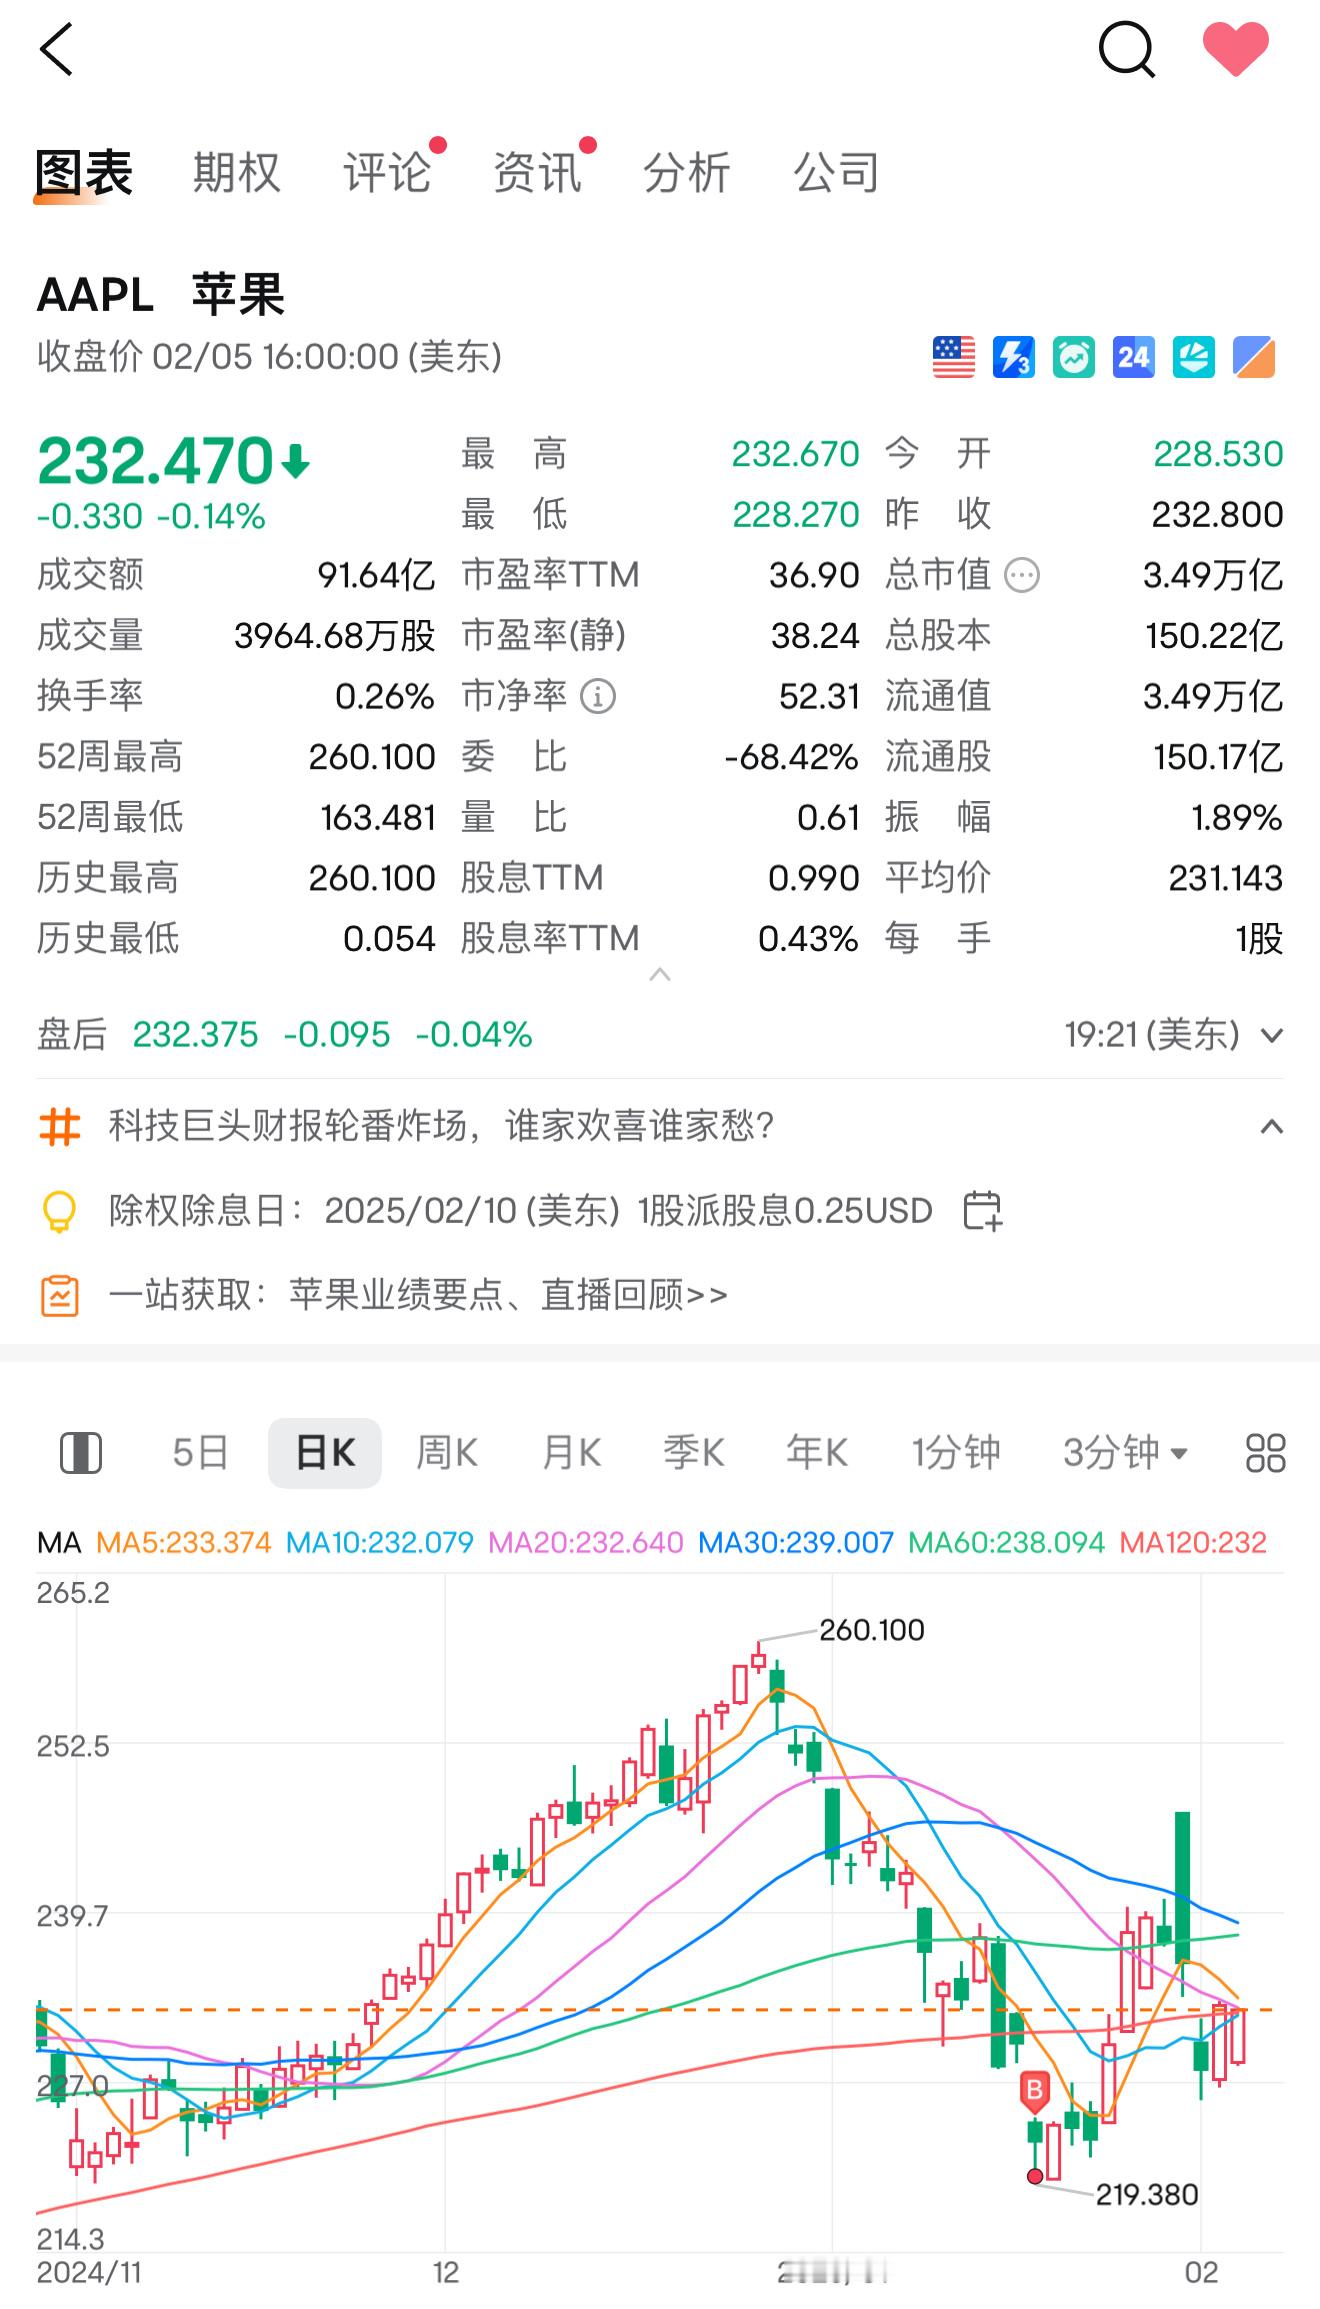Screen dimensions: 1320x2309
Task: Tap the 盘后 price 232.375
Action: [x=196, y=1035]
